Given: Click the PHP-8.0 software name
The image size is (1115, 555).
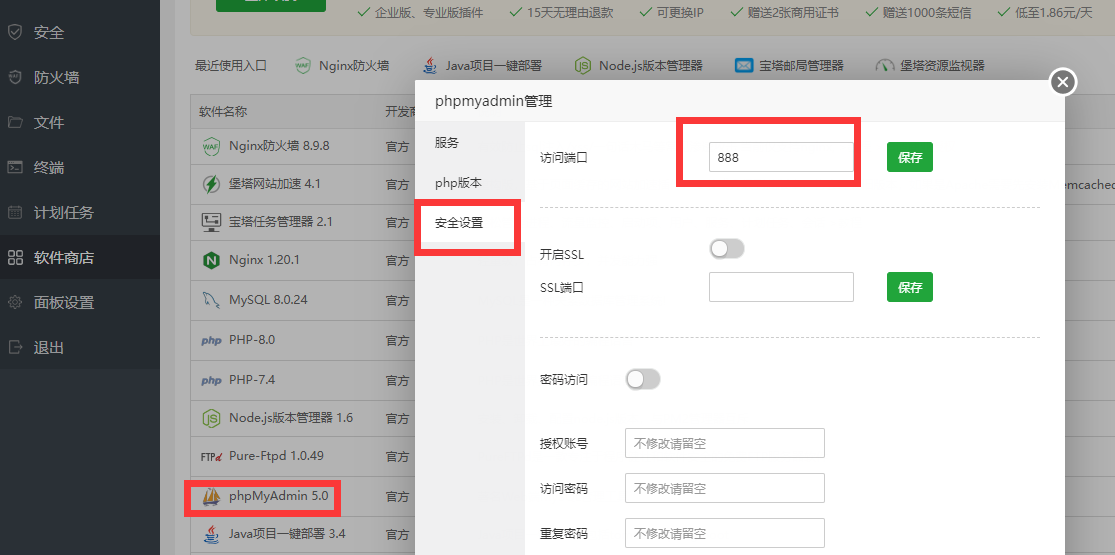Looking at the screenshot, I should (x=252, y=340).
